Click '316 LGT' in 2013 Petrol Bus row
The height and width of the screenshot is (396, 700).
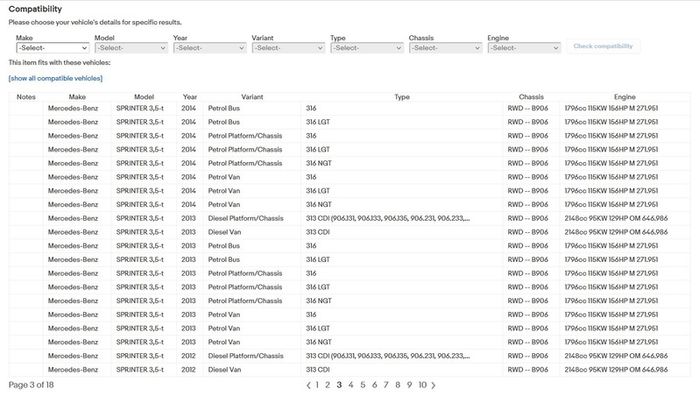coord(318,259)
